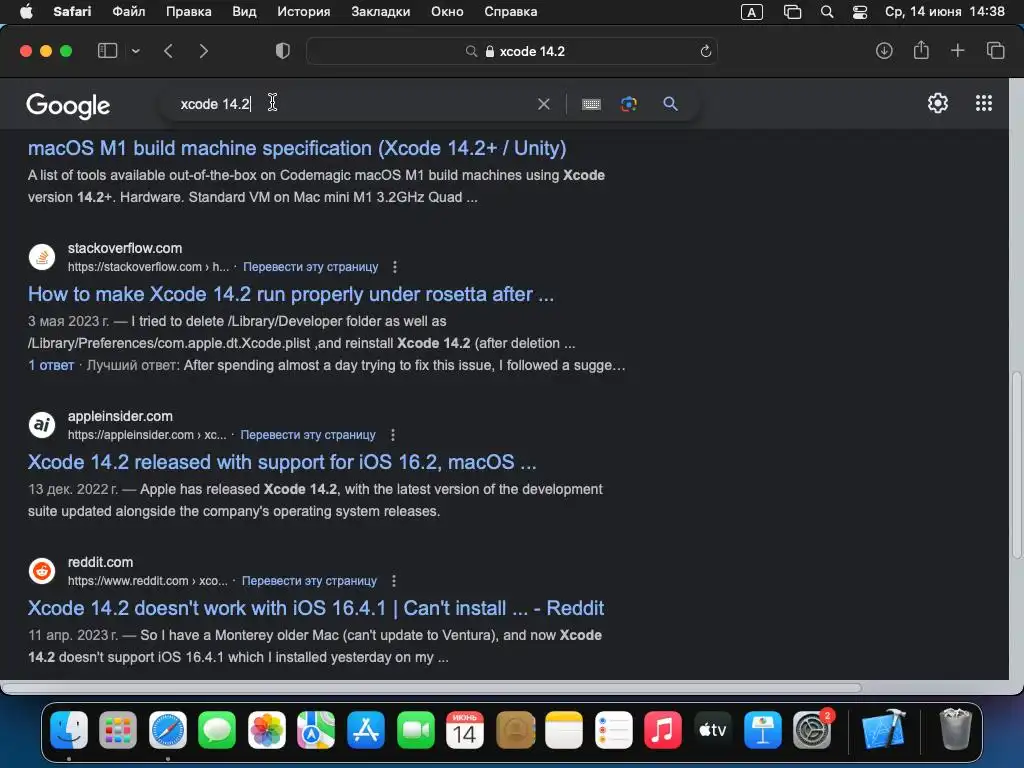Viewport: 1024px width, 768px height.
Task: Show Safari downloads
Action: click(884, 51)
